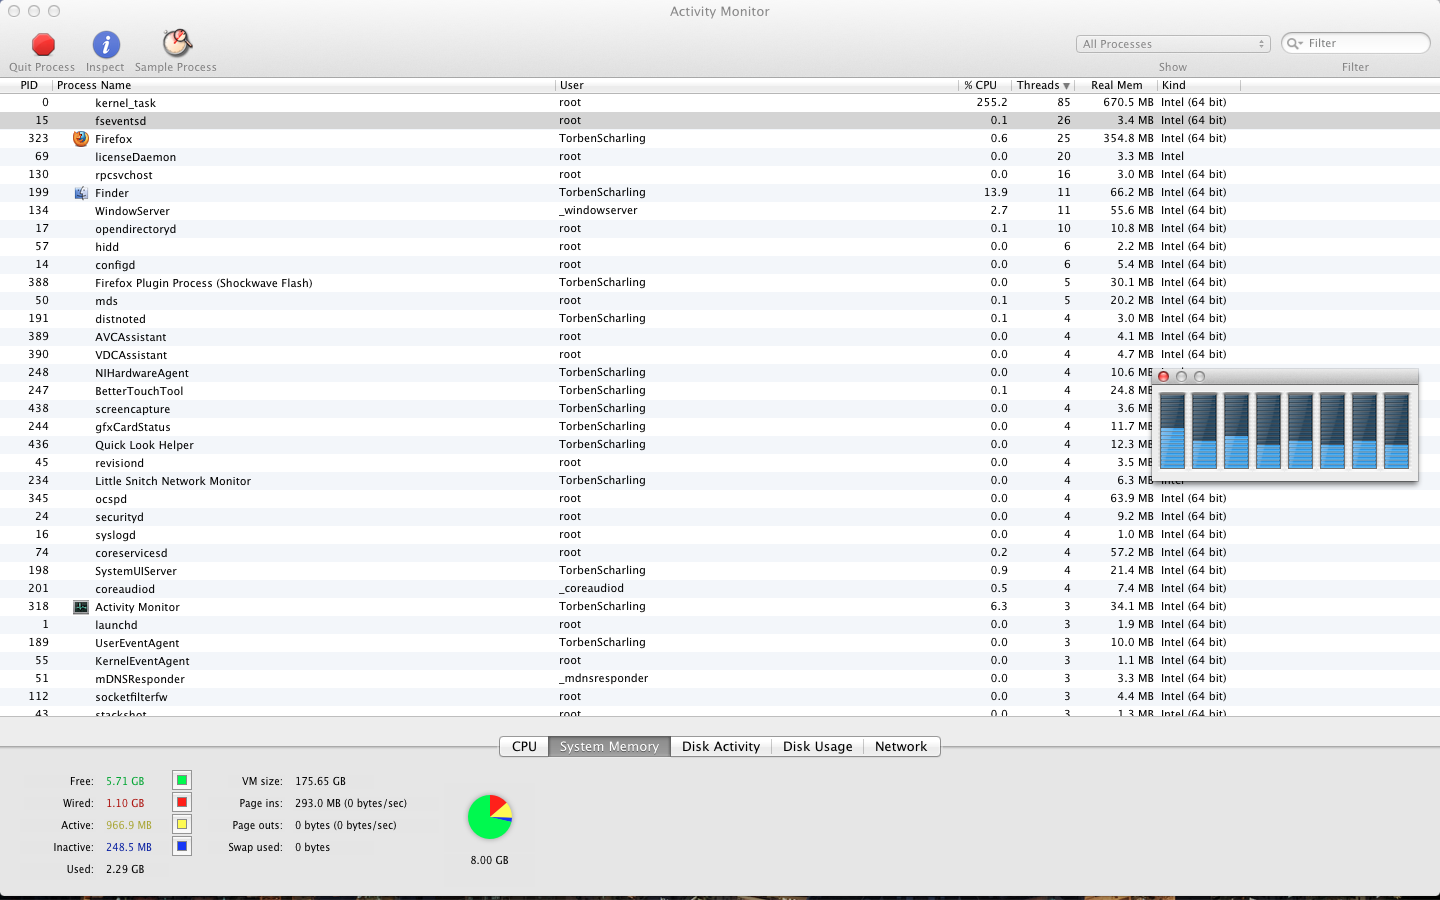Switch to the CPU tab
Screen dimensions: 1440x900
(x=524, y=746)
